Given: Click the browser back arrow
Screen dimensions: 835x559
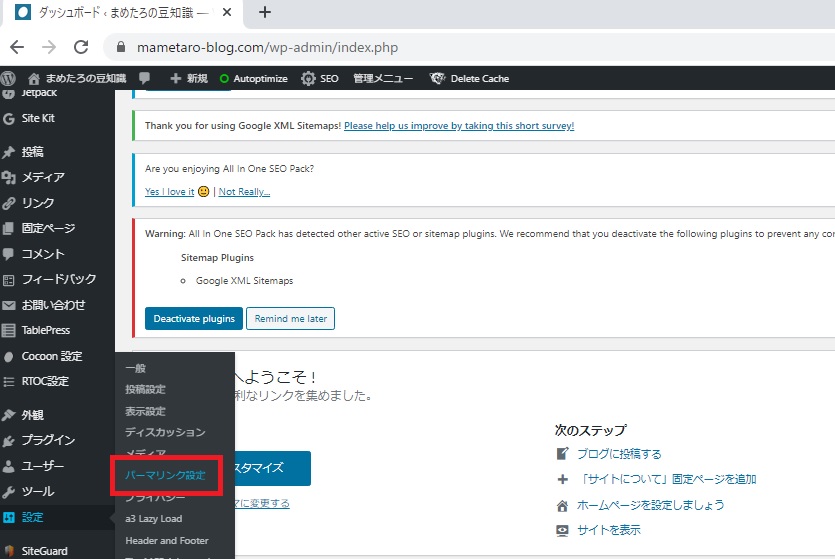Looking at the screenshot, I should [17, 47].
